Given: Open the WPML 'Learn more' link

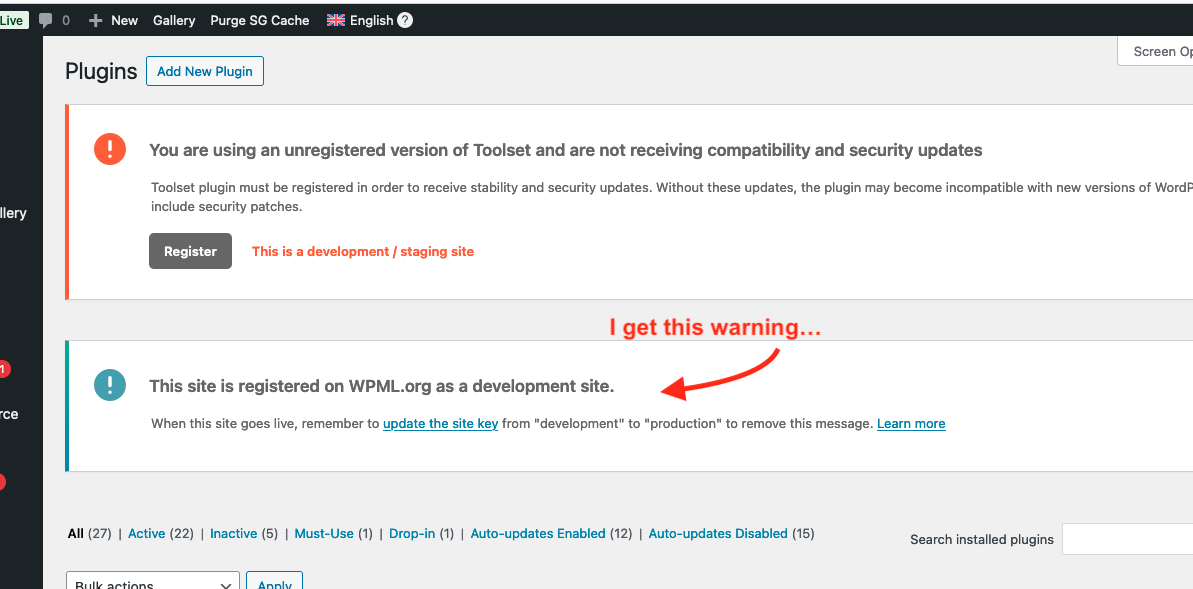Looking at the screenshot, I should click(x=911, y=423).
